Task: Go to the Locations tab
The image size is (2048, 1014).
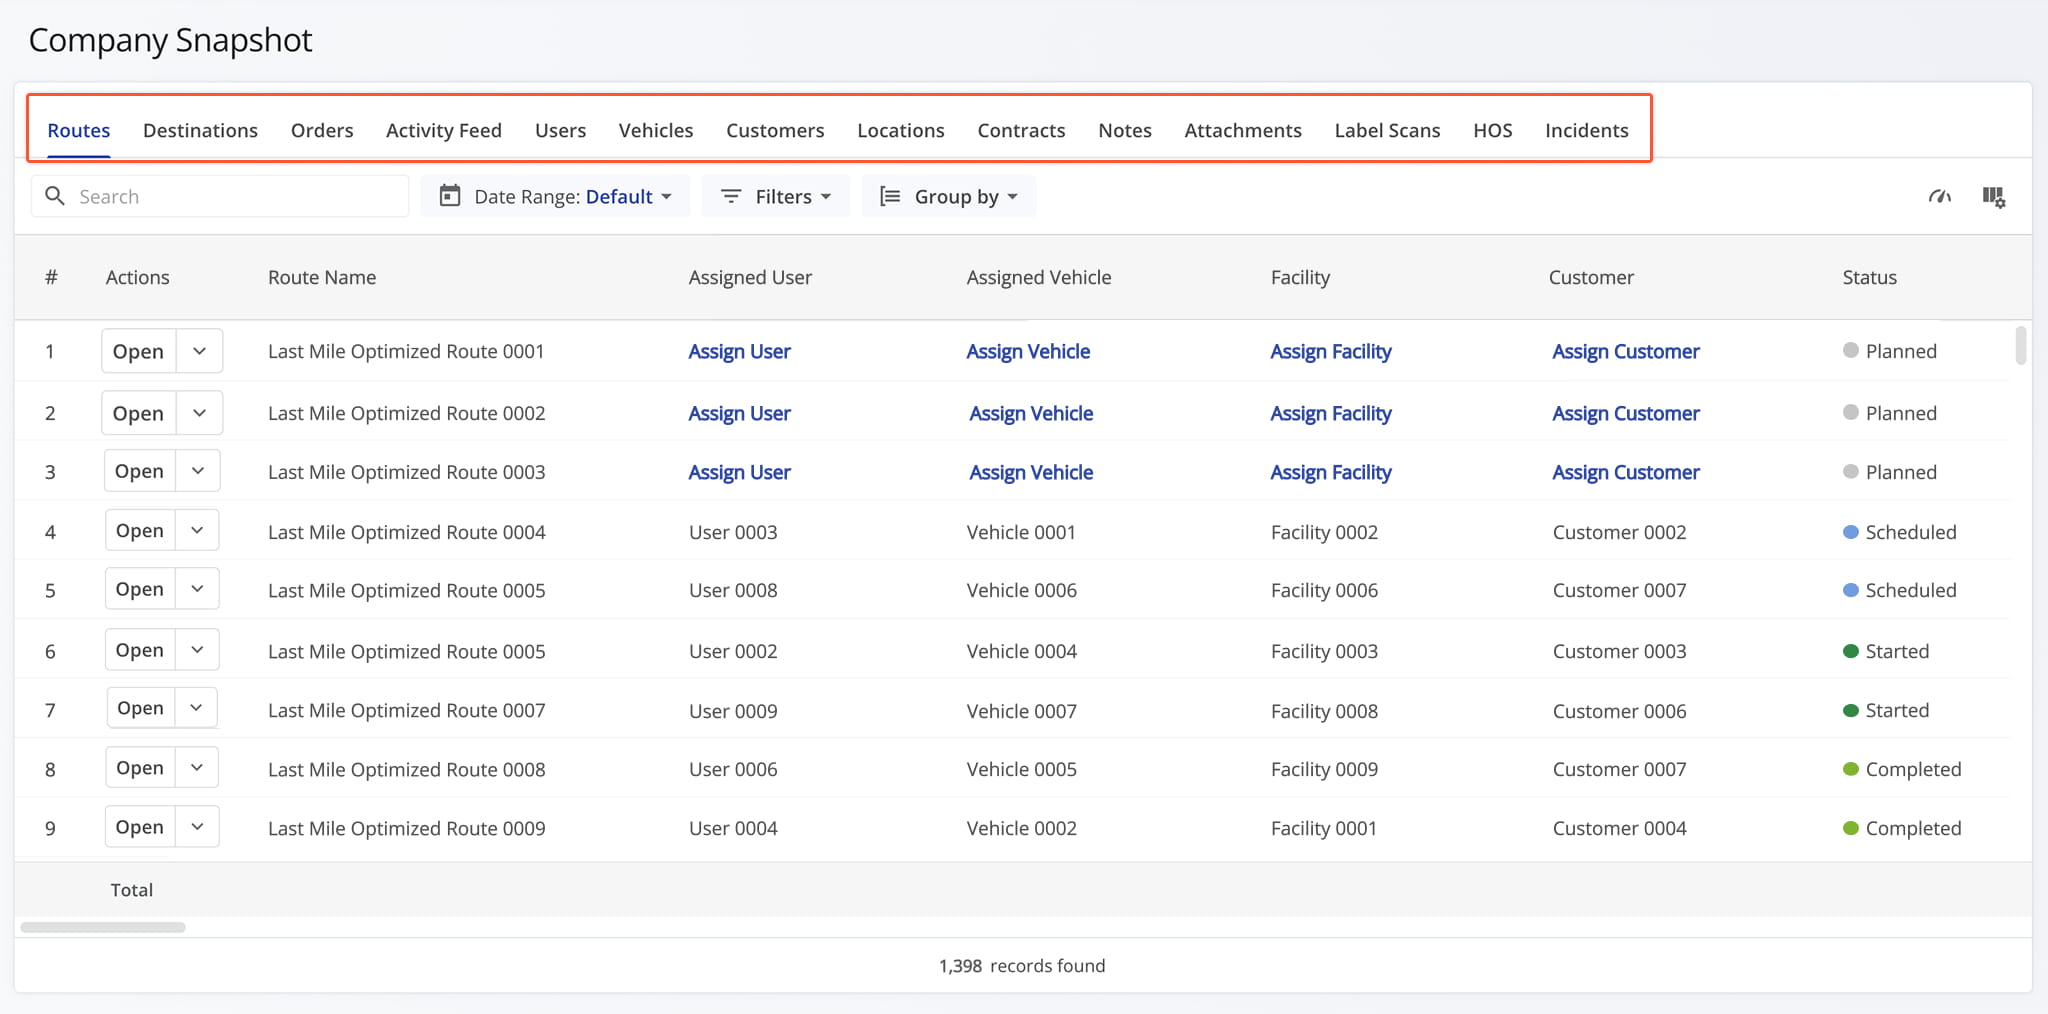Action: 901,130
